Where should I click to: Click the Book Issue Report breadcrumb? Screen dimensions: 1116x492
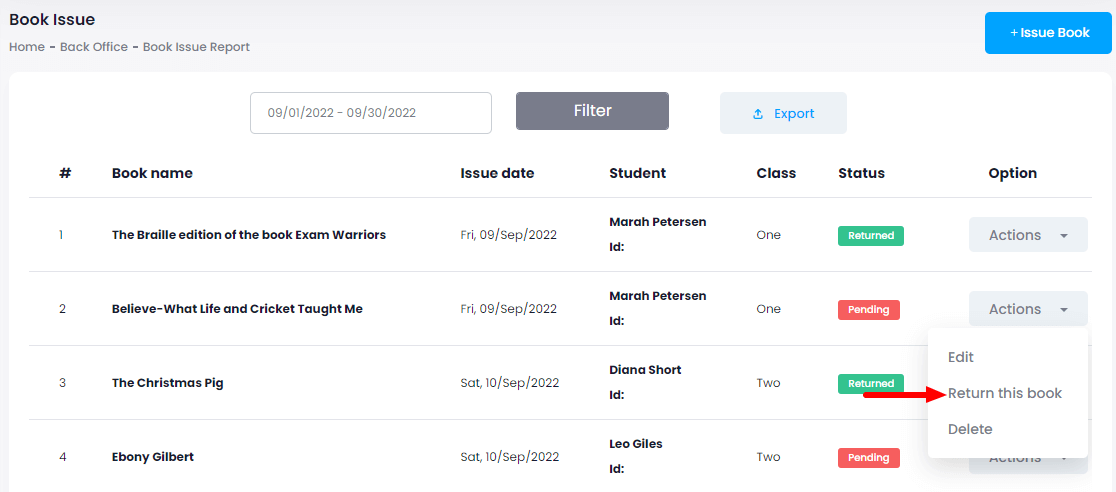click(x=196, y=47)
